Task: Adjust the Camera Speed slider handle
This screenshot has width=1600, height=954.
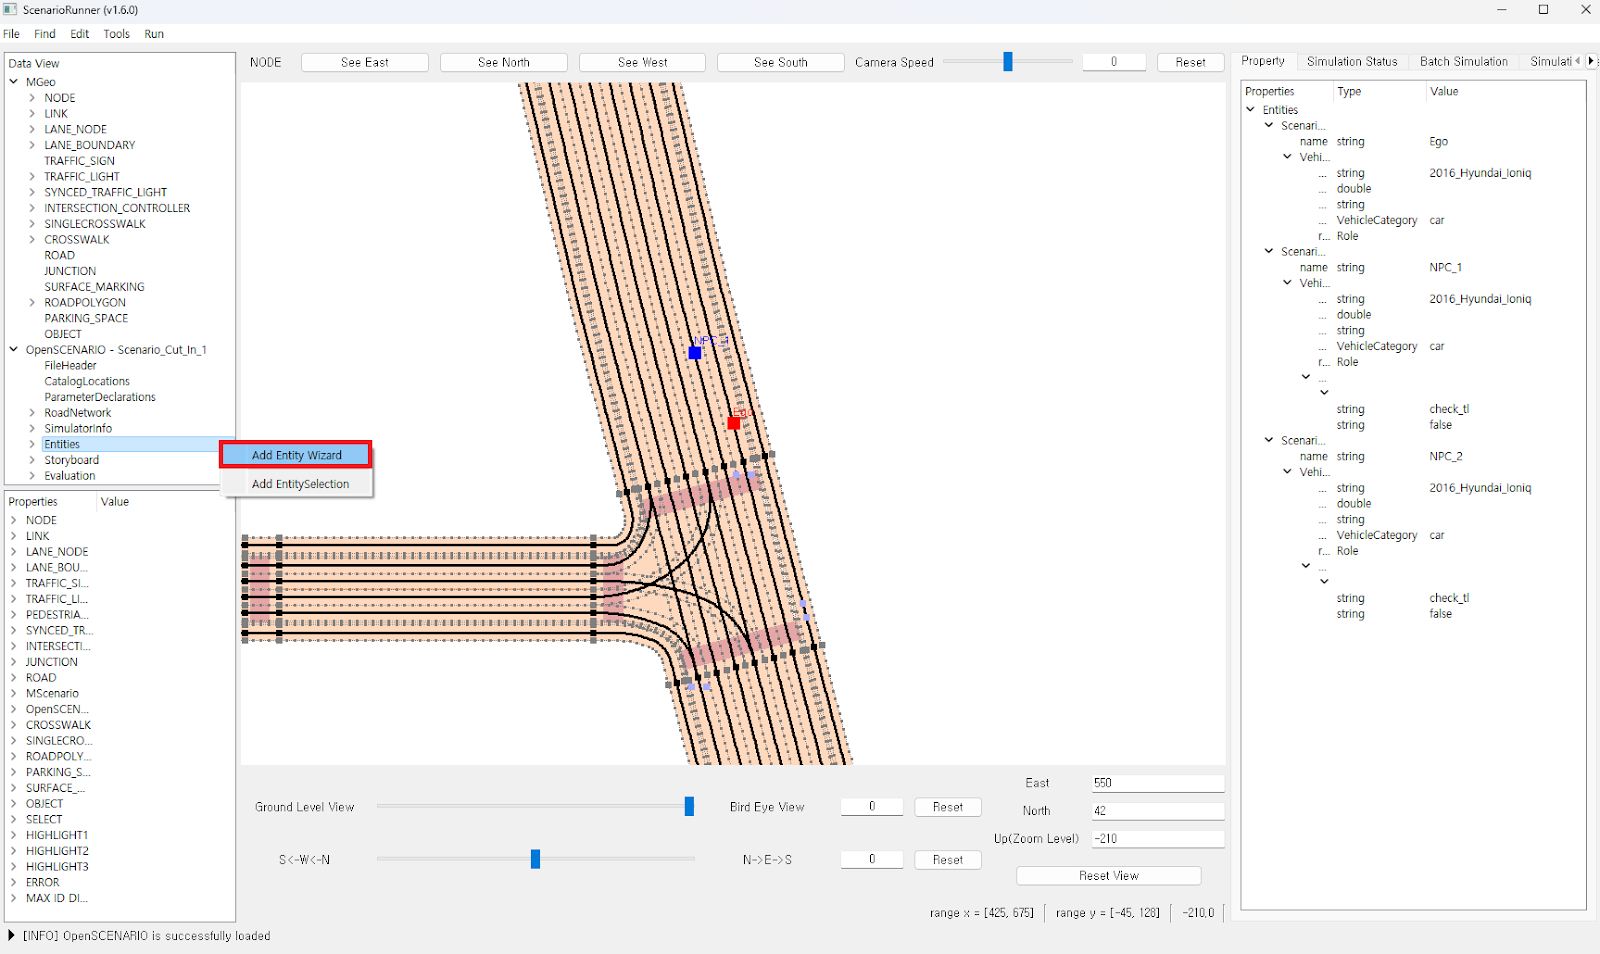Action: coord(1008,62)
